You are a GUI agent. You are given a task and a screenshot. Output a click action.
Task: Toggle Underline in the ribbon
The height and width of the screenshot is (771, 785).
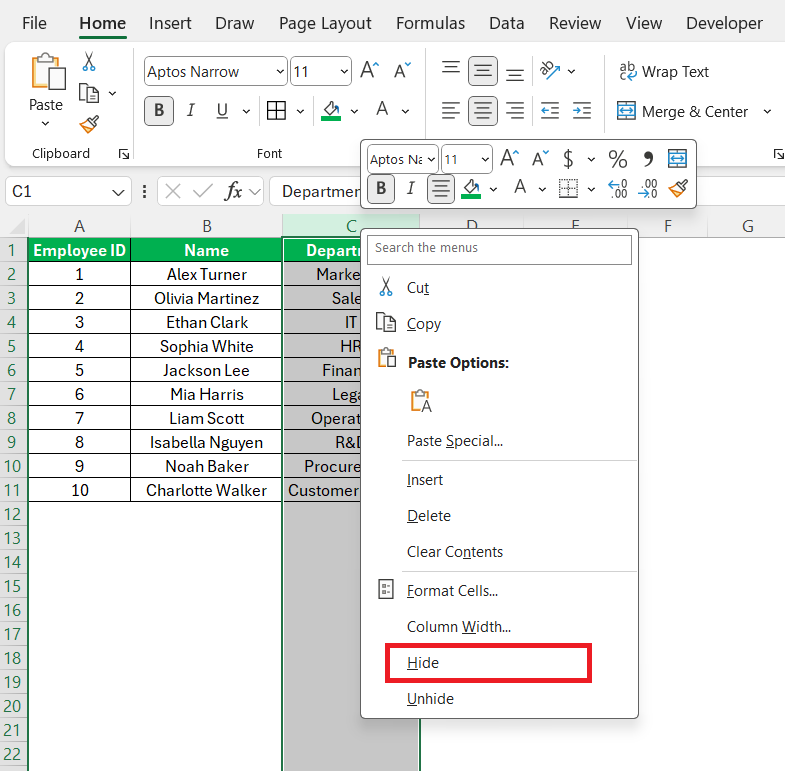222,111
